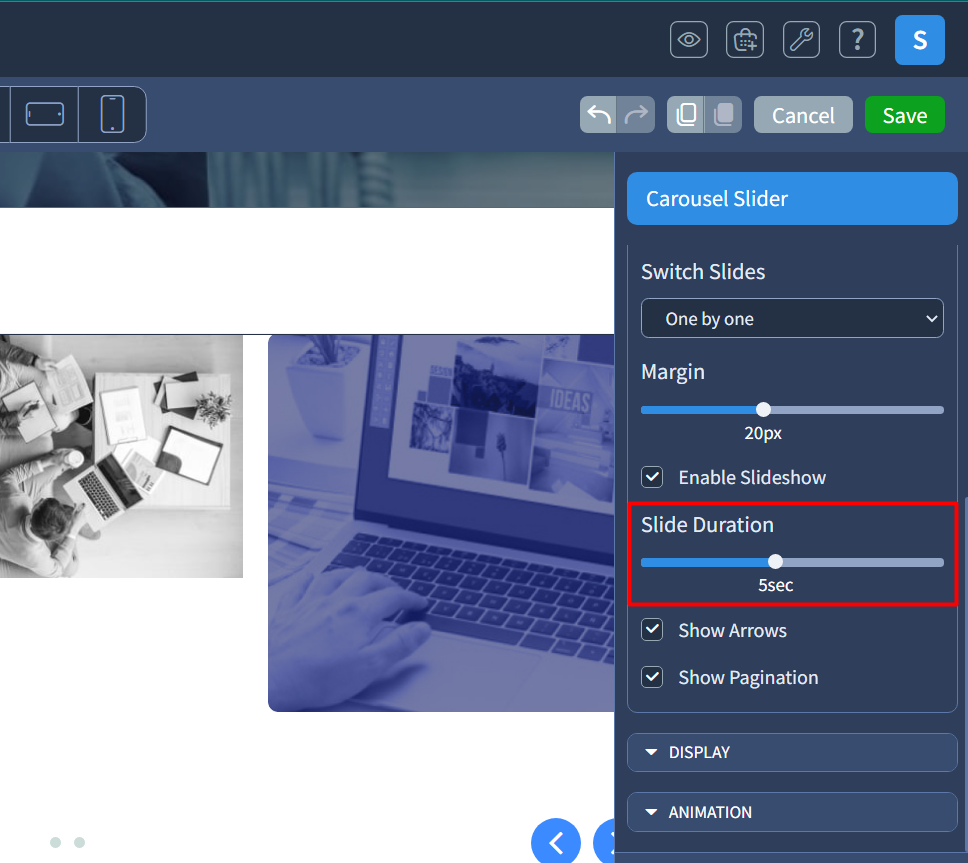Open help with the question mark icon

[x=857, y=40]
